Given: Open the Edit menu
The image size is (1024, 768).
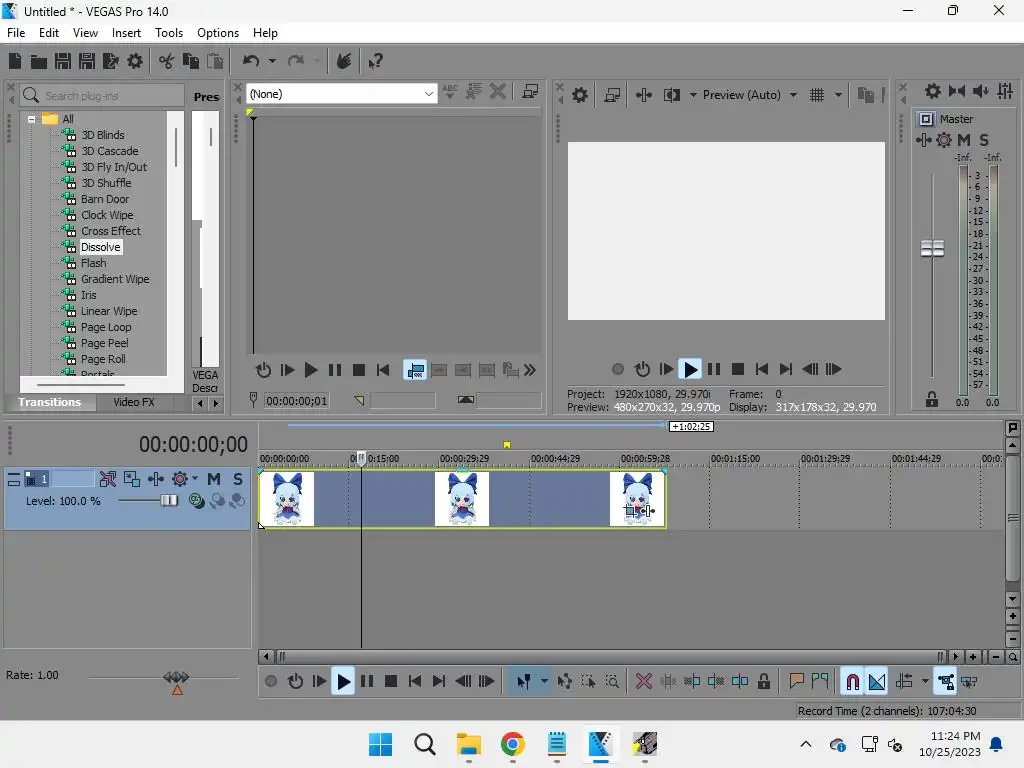Looking at the screenshot, I should (48, 33).
